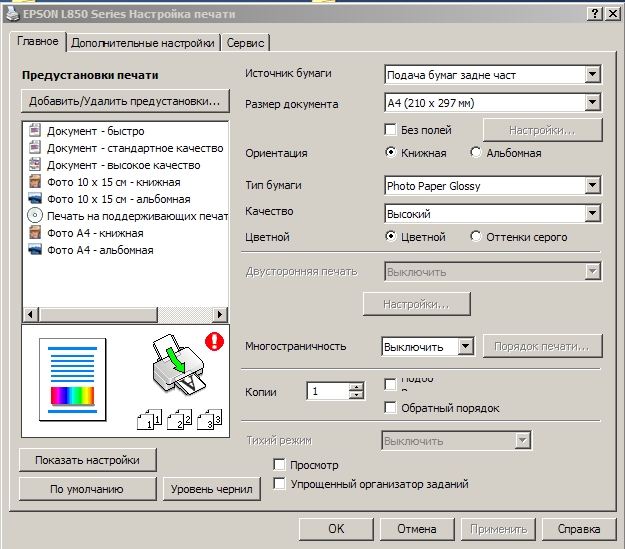Screen dimensions: 625x549
Task: Click the photo icon of 'Фото 10 x 15 см - книжная'
Action: (x=35, y=181)
